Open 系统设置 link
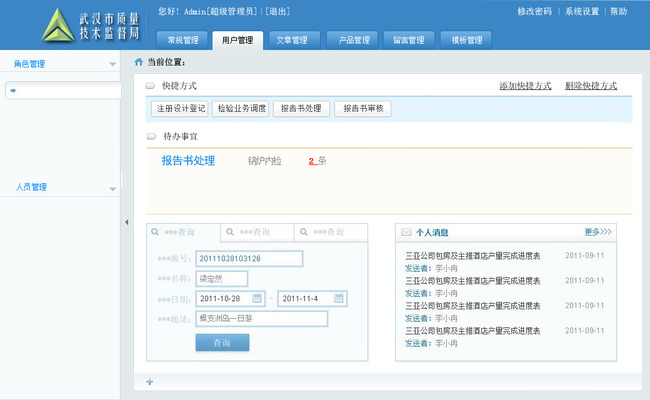Screen dimensions: 650x400 (x=582, y=12)
